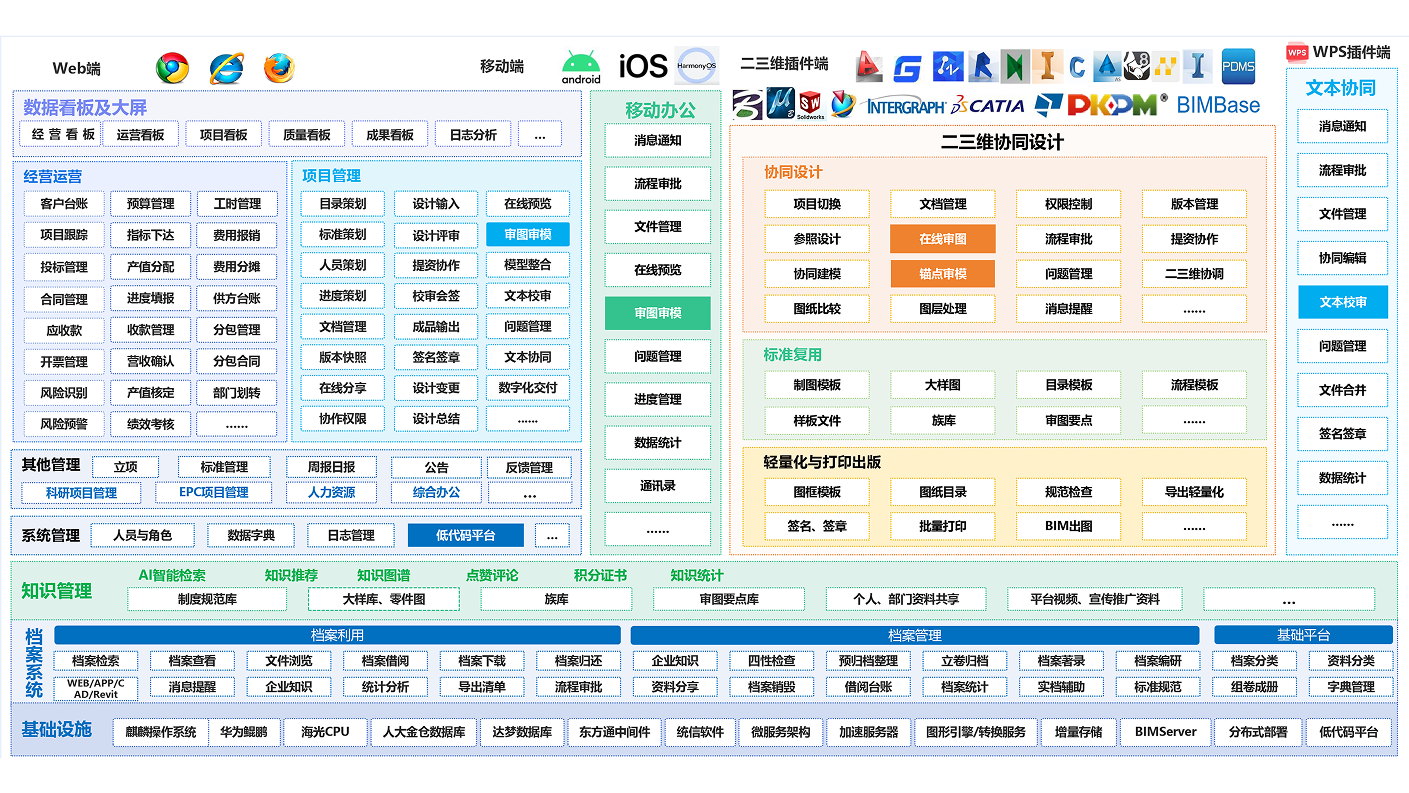Click the SolidWorks logo icon
The width and height of the screenshot is (1409, 793).
[x=810, y=102]
